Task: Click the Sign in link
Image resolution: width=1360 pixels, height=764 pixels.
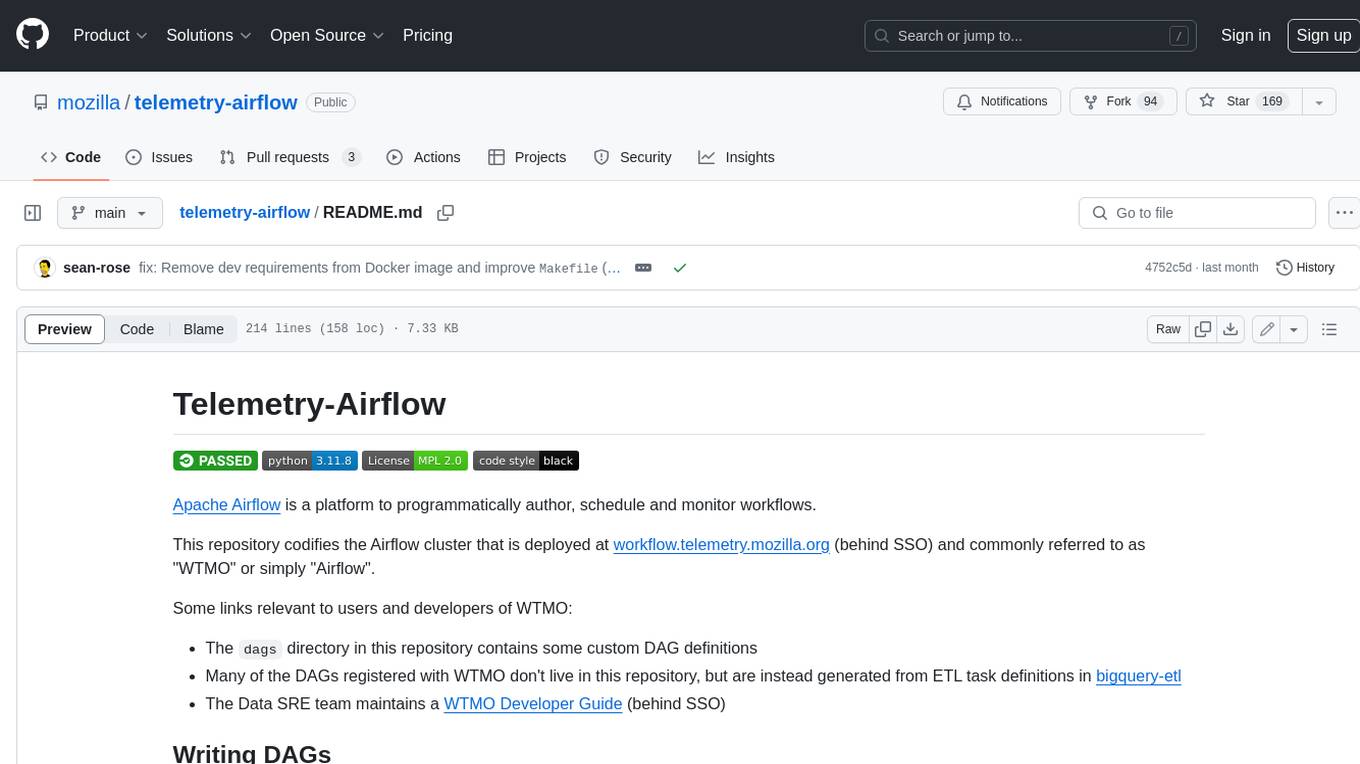Action: [x=1245, y=35]
